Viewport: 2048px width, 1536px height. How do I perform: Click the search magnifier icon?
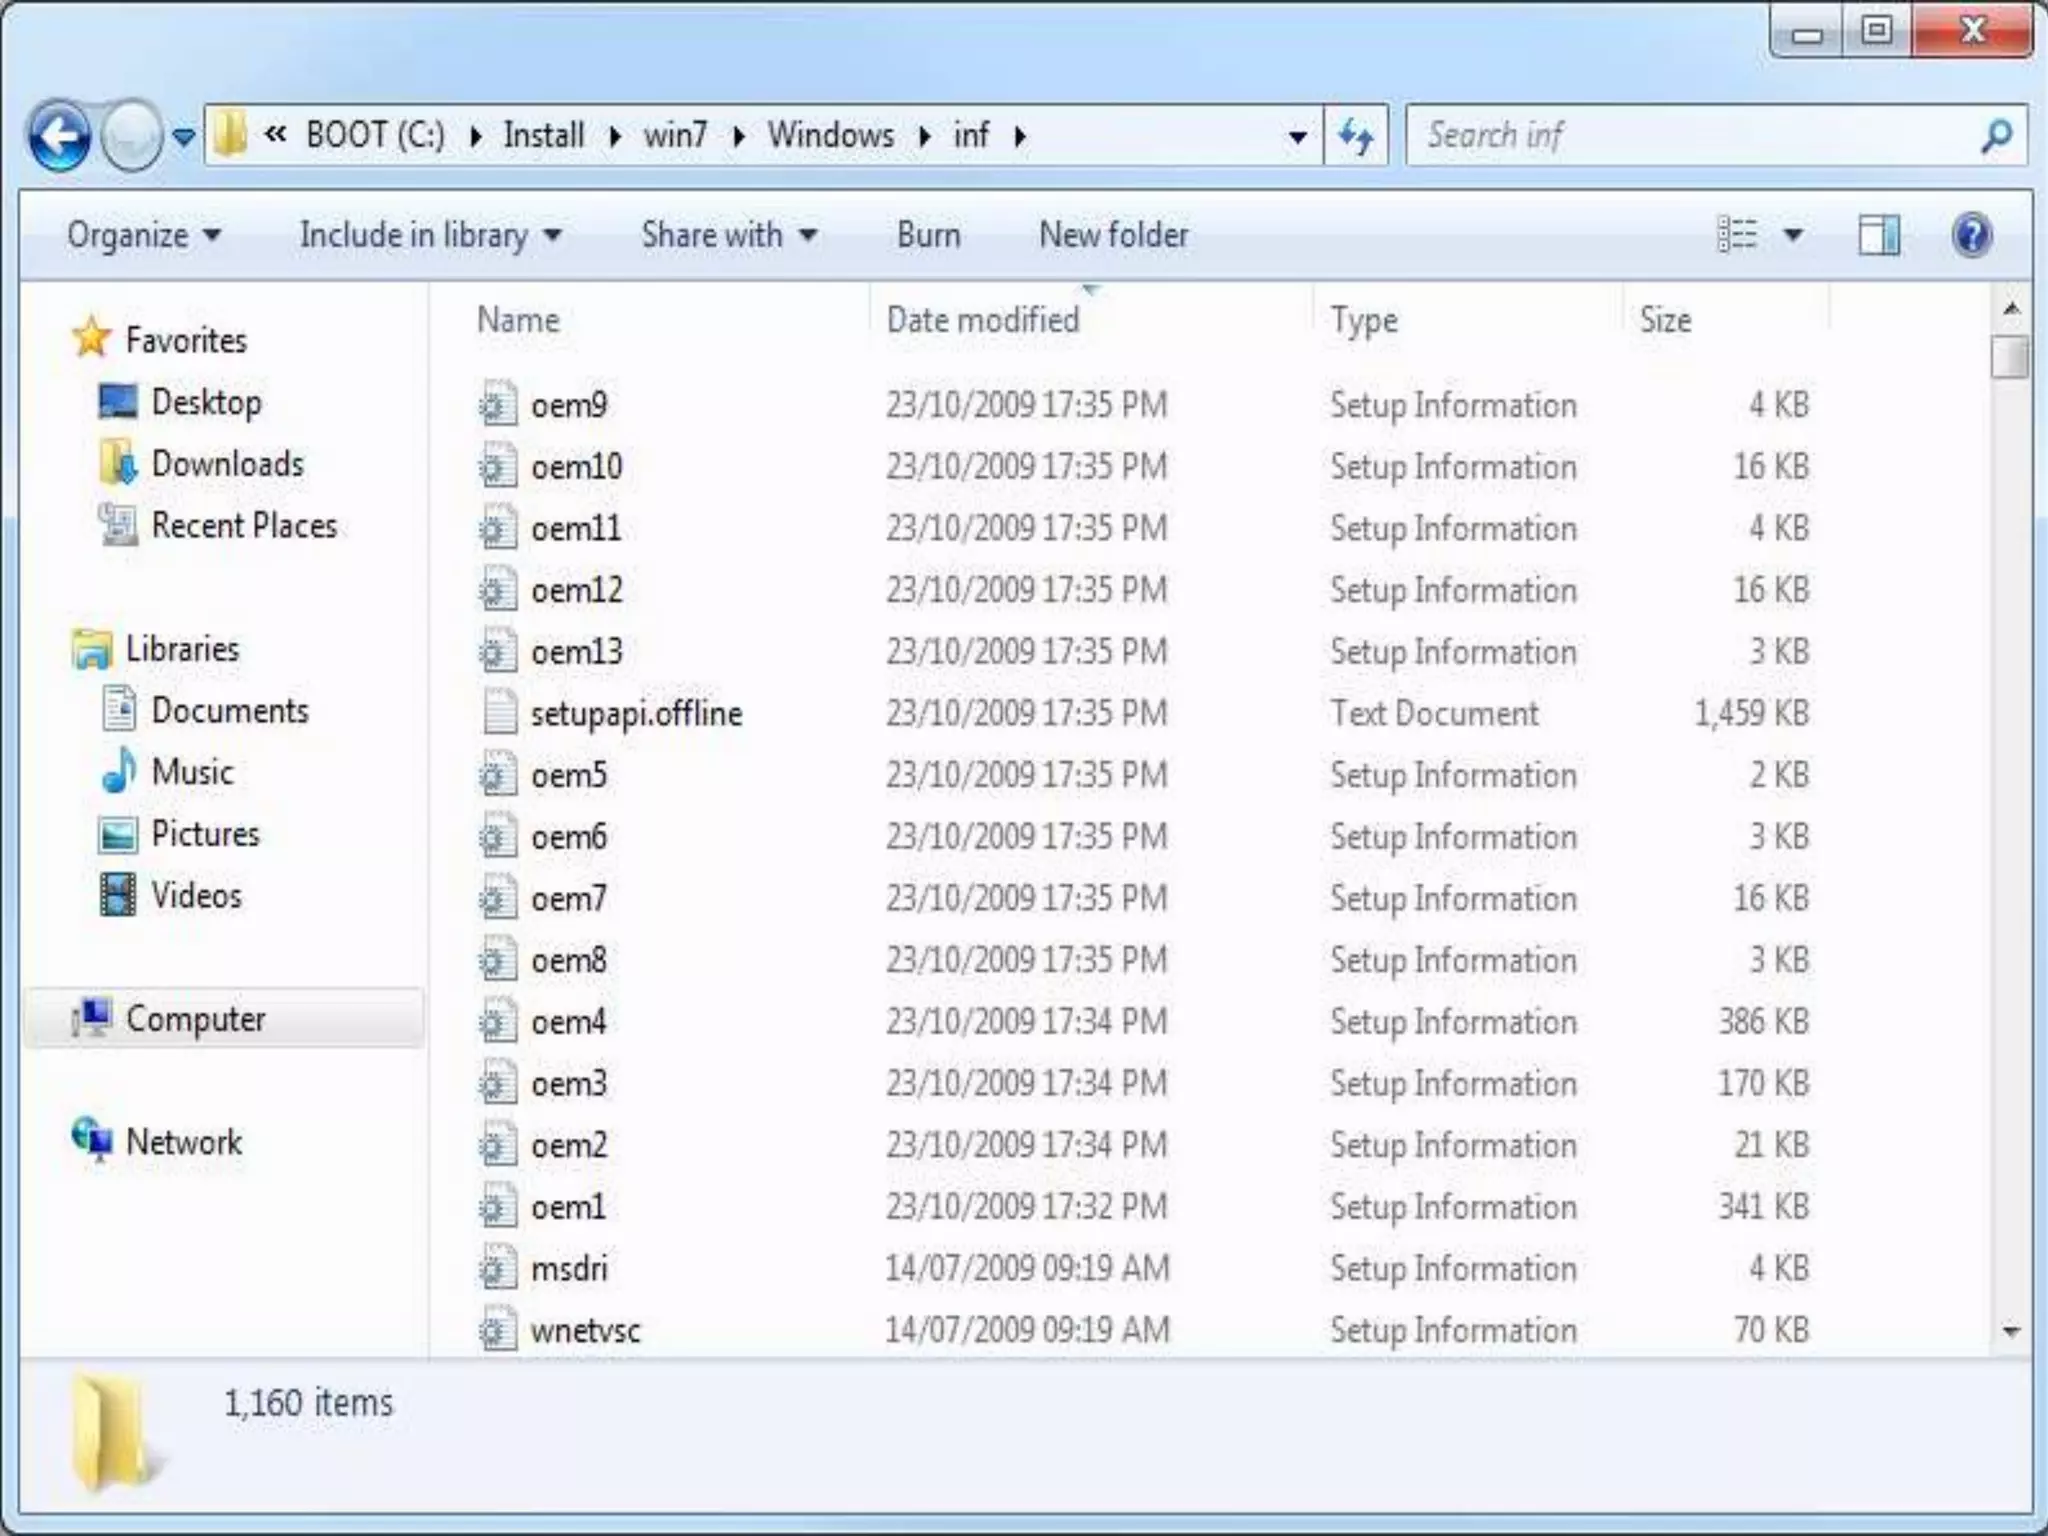pyautogui.click(x=1996, y=135)
